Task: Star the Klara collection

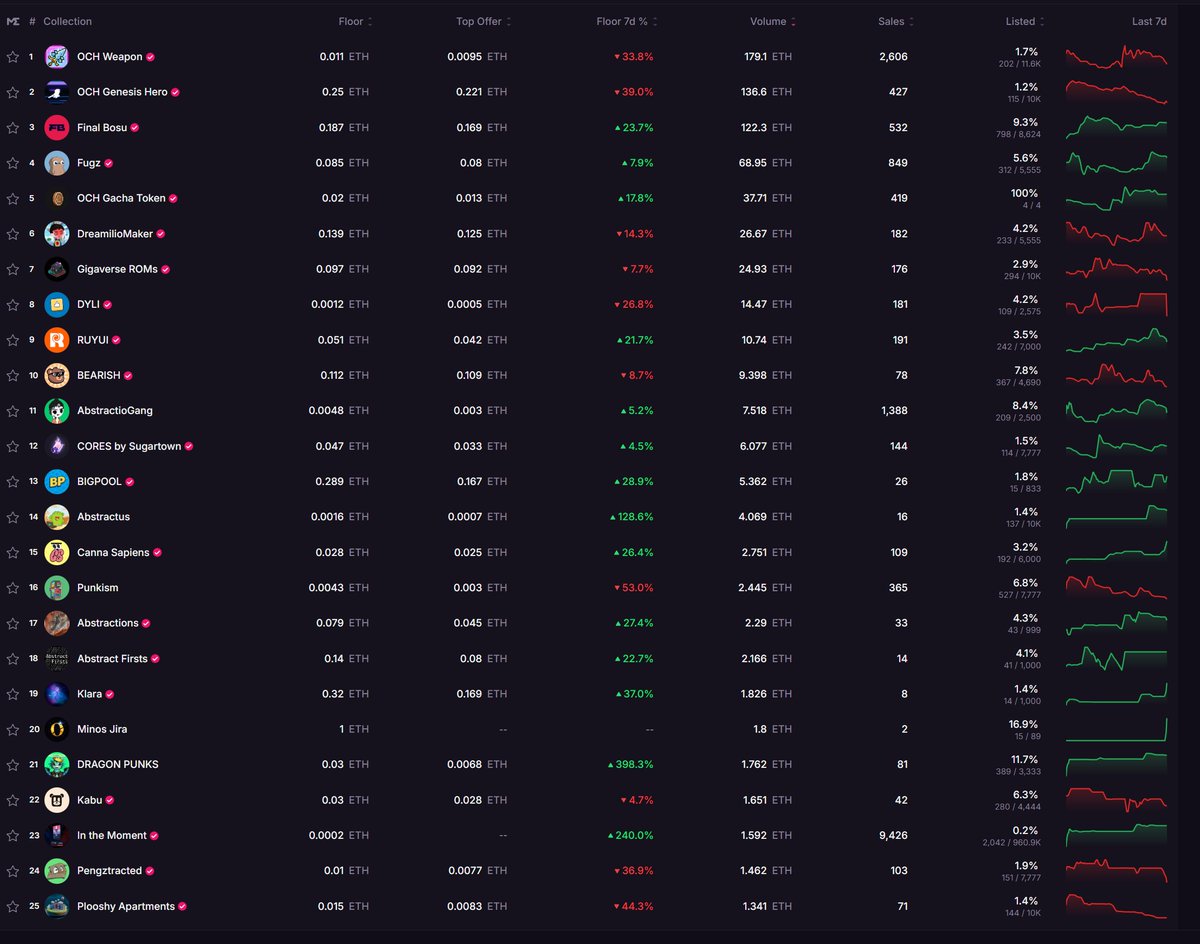Action: [x=13, y=694]
